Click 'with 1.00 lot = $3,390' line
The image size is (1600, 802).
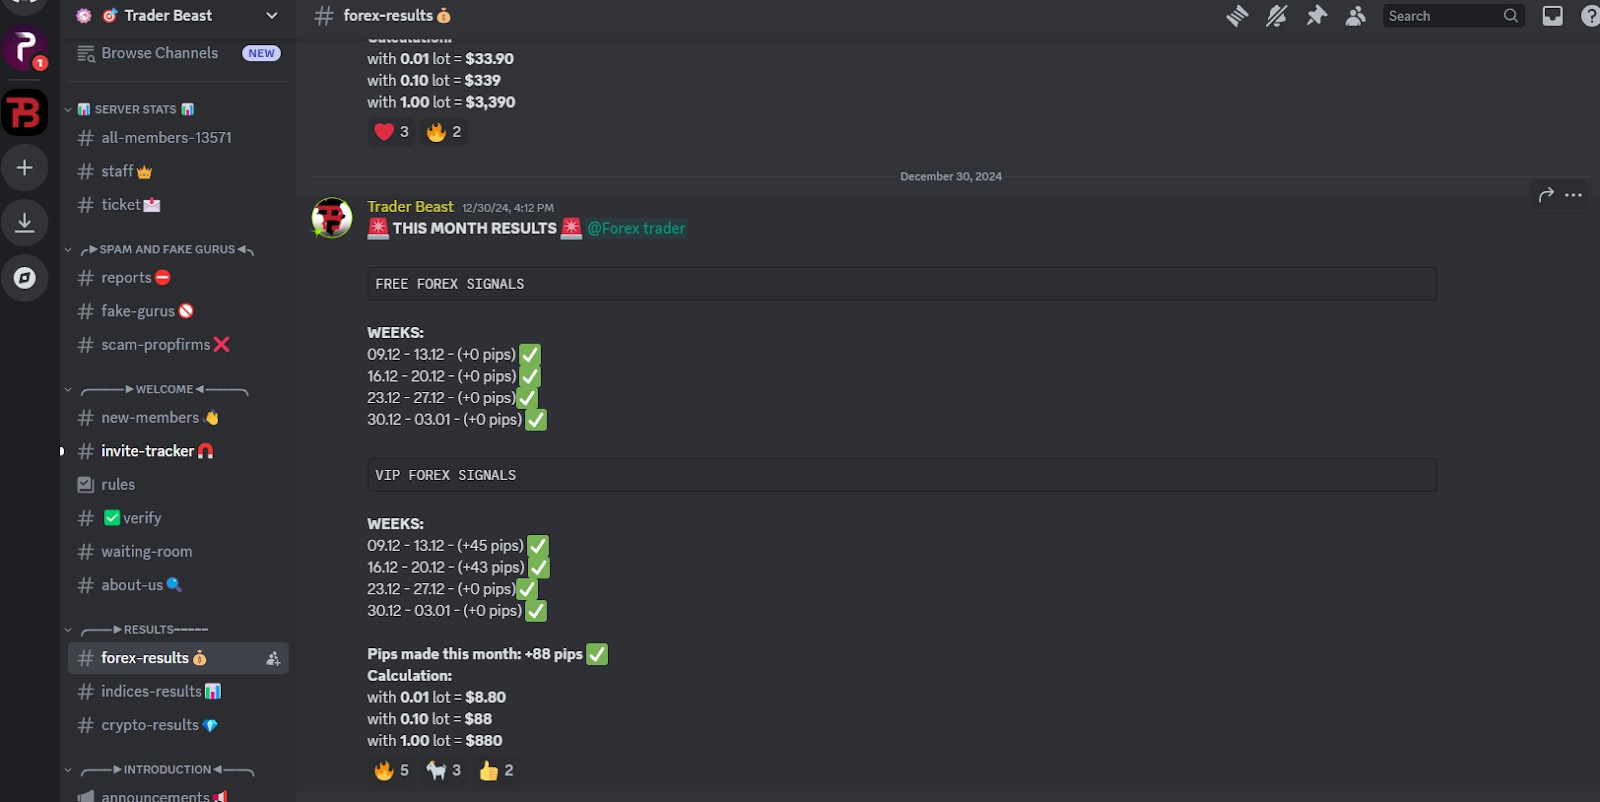(441, 102)
